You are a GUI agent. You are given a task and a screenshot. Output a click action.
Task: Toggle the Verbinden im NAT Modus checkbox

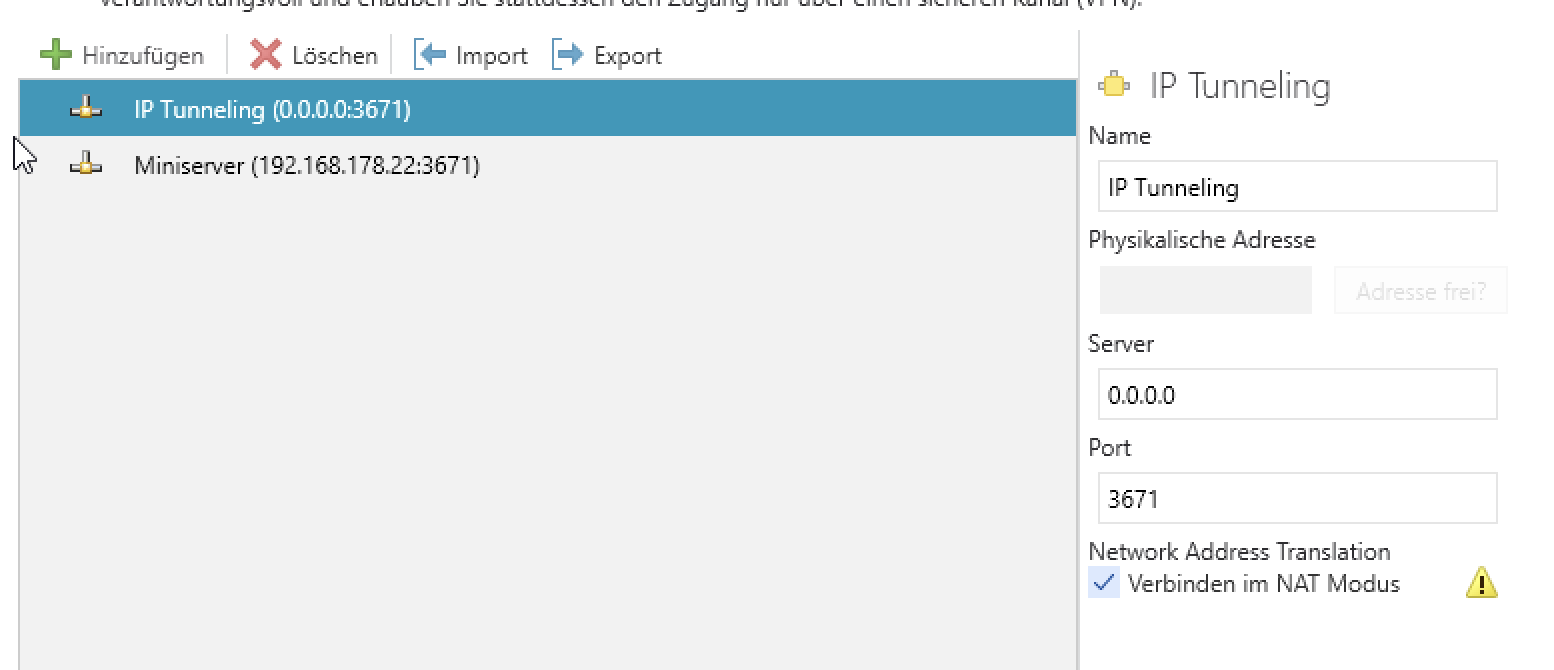tap(1105, 583)
